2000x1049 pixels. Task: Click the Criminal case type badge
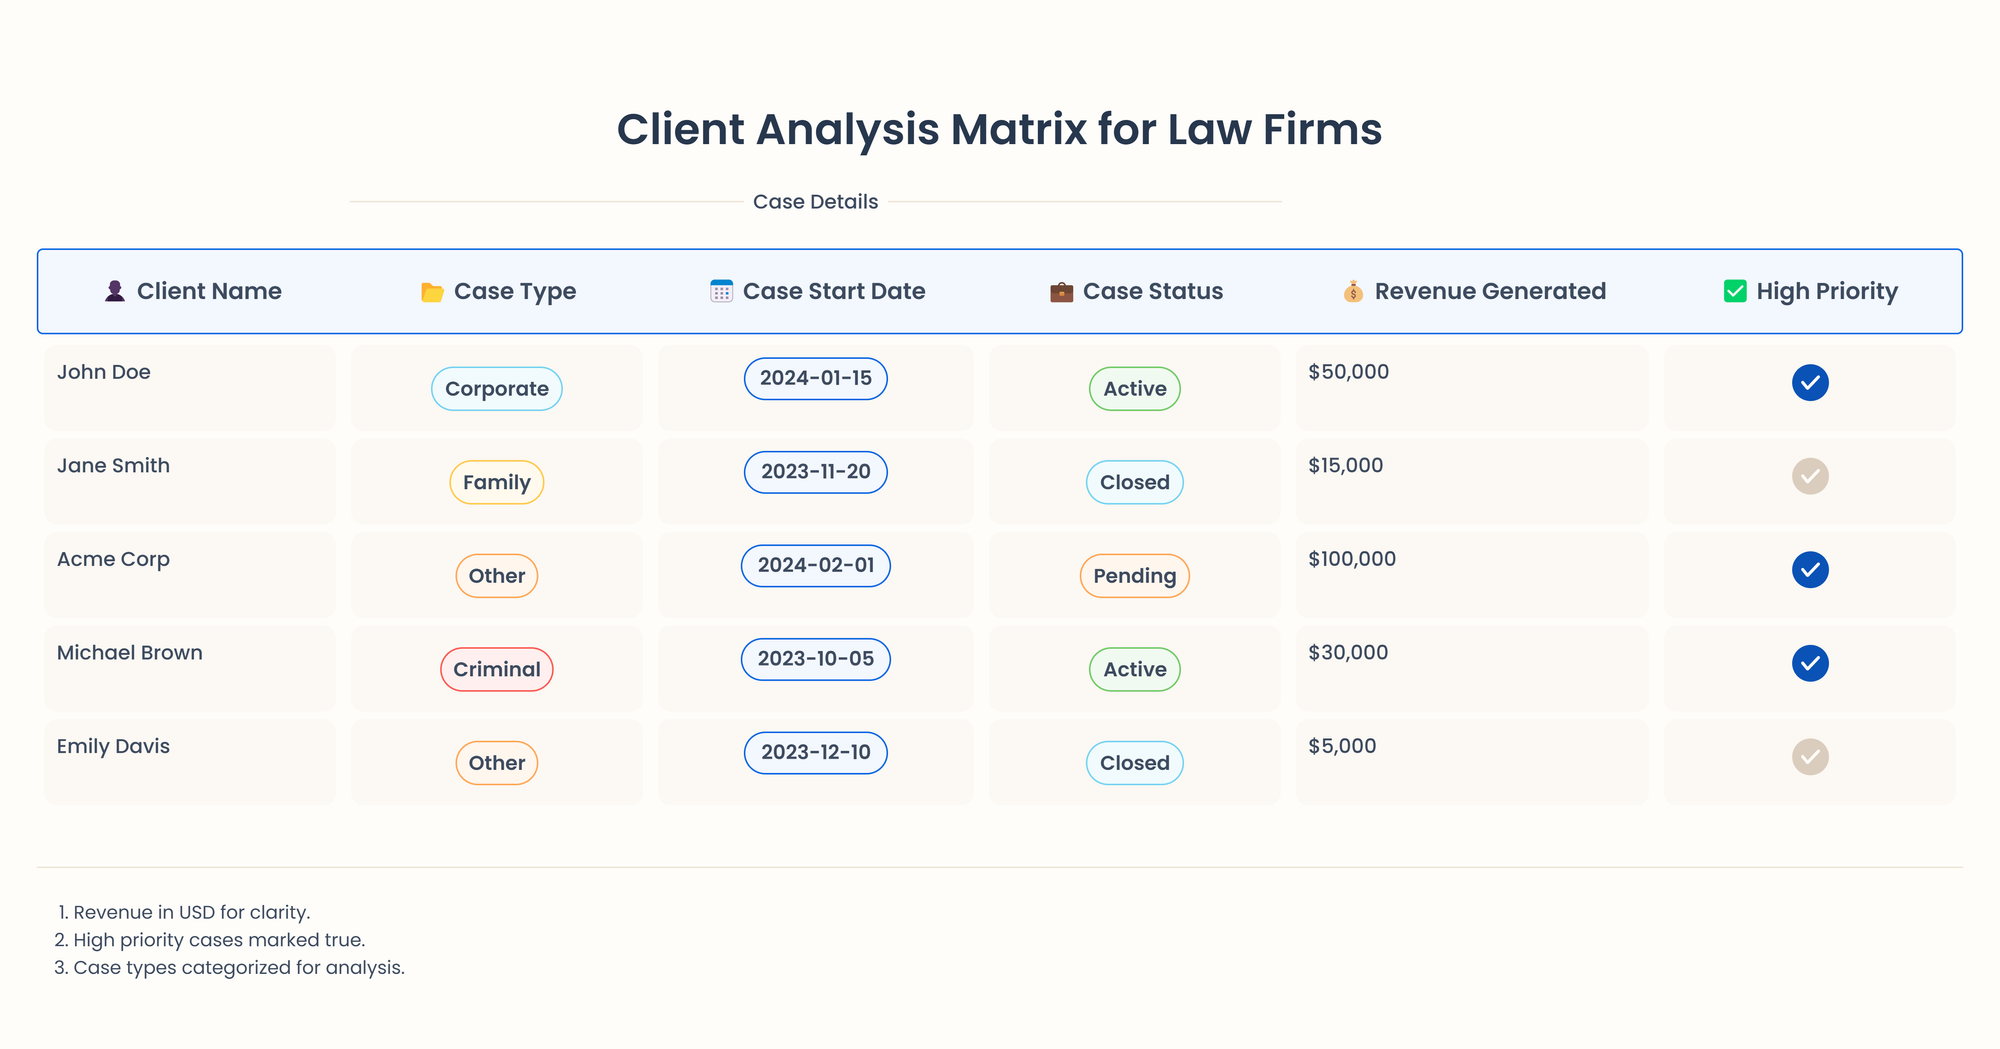(x=497, y=669)
